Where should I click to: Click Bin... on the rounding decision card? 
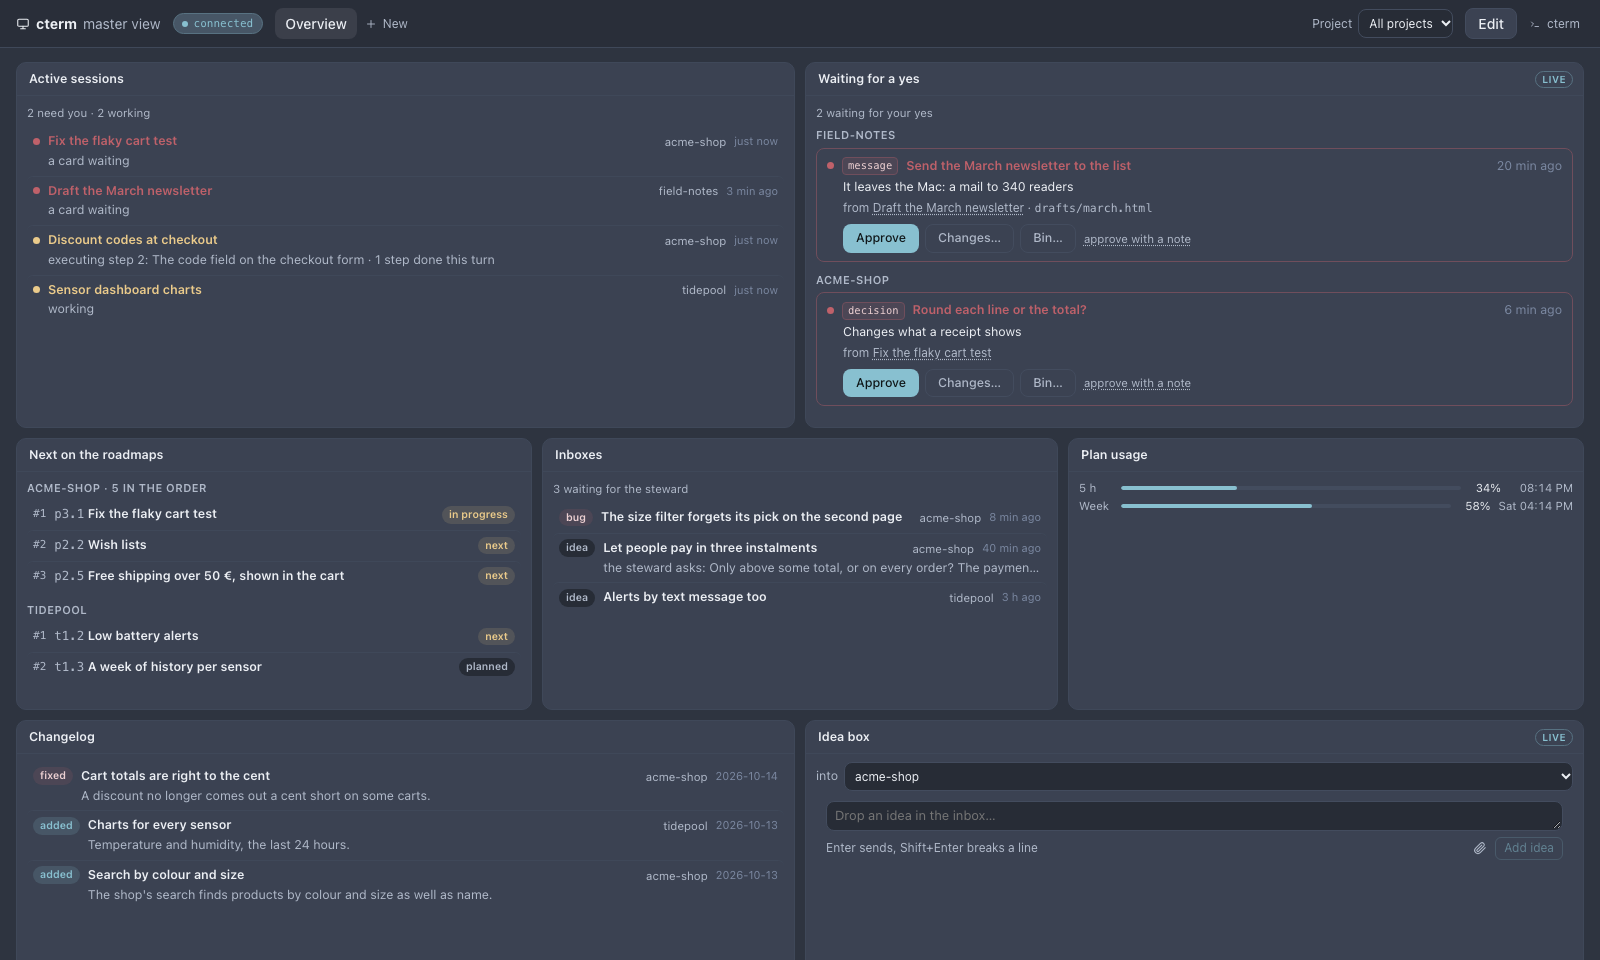(x=1048, y=383)
